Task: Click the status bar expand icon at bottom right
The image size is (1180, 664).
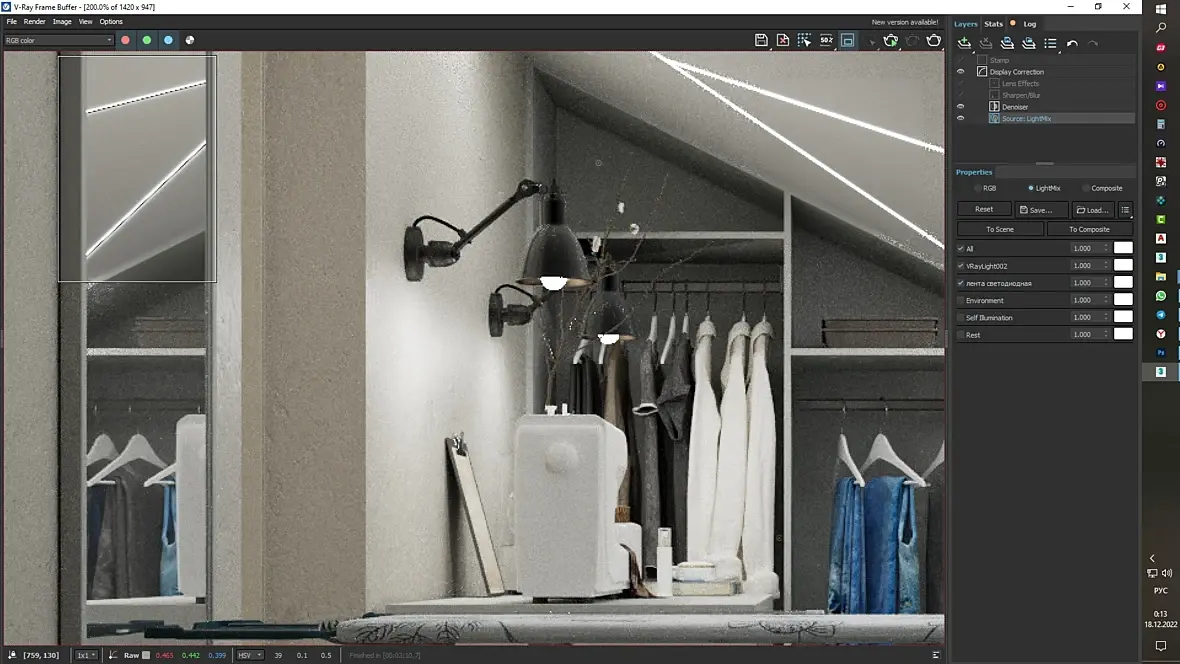Action: [x=936, y=655]
